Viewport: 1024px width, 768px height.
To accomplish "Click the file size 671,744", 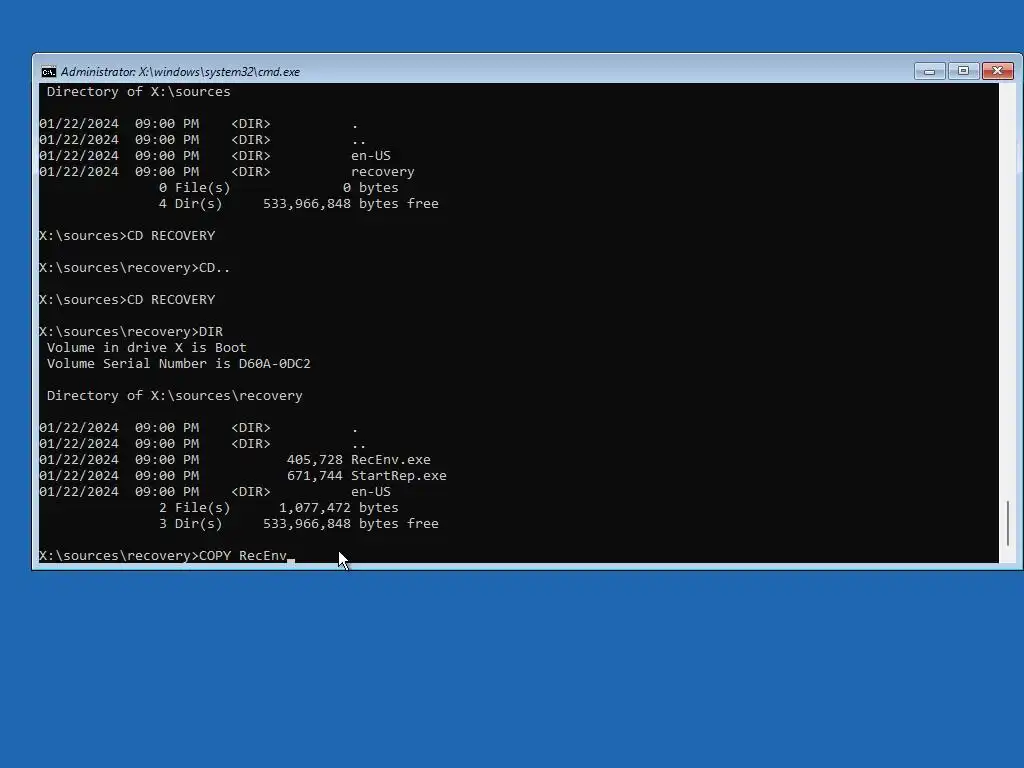I will pyautogui.click(x=314, y=476).
